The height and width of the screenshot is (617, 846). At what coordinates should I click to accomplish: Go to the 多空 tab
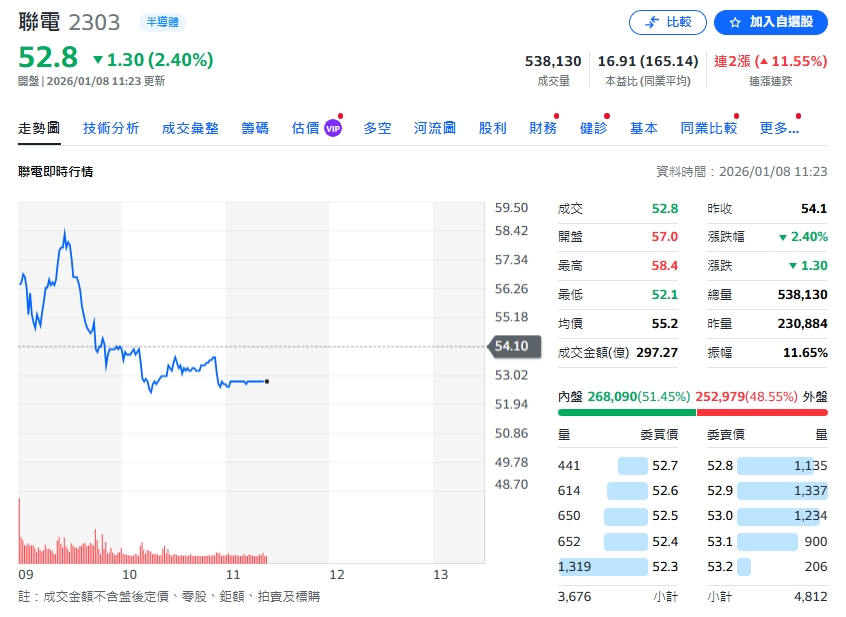point(377,128)
